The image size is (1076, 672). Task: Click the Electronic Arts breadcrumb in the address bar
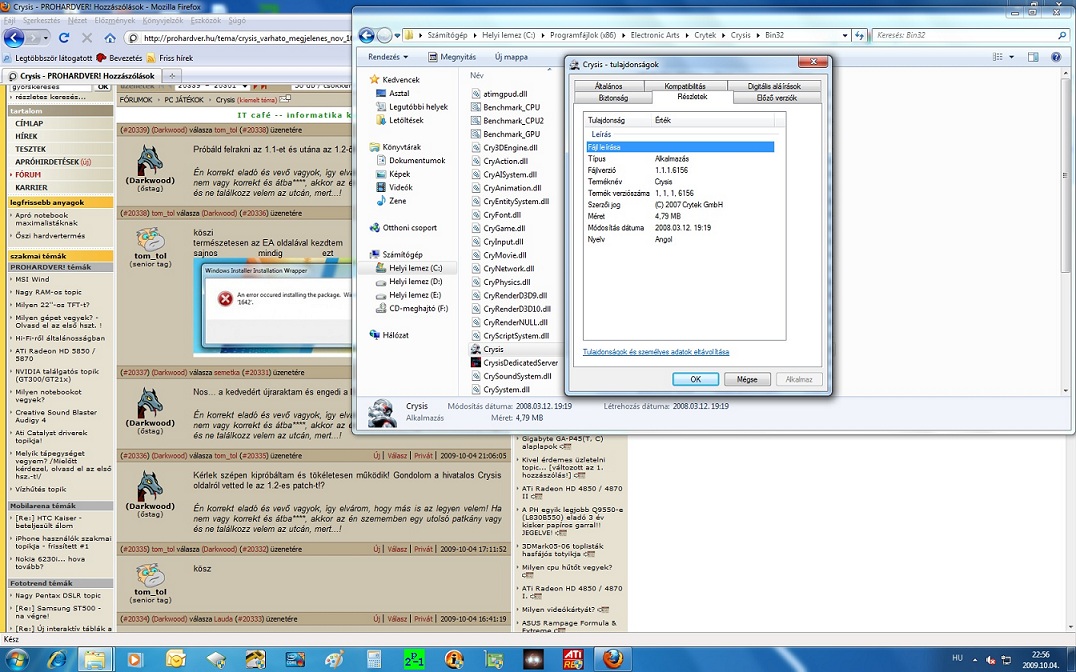coord(655,35)
